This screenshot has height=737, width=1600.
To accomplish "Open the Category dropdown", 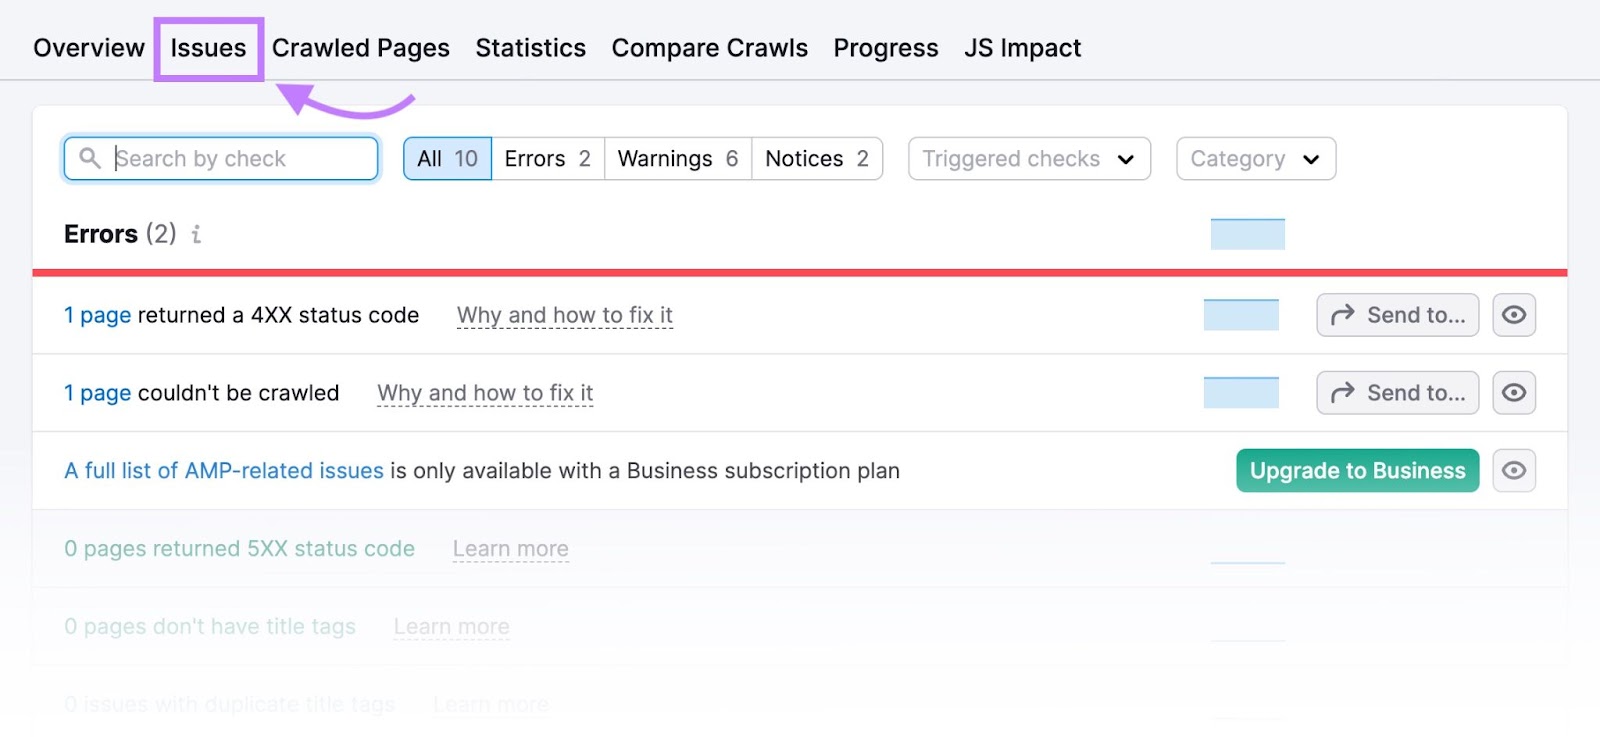I will 1256,158.
